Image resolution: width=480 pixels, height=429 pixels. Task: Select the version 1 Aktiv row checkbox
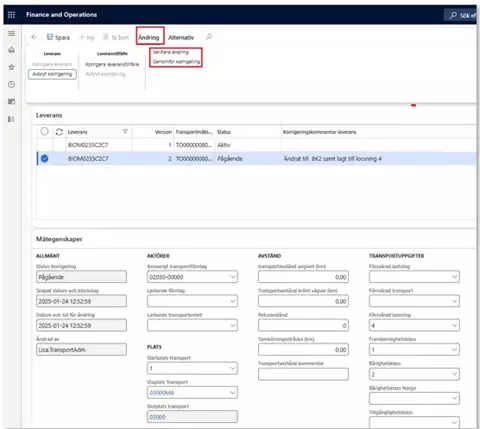(44, 145)
